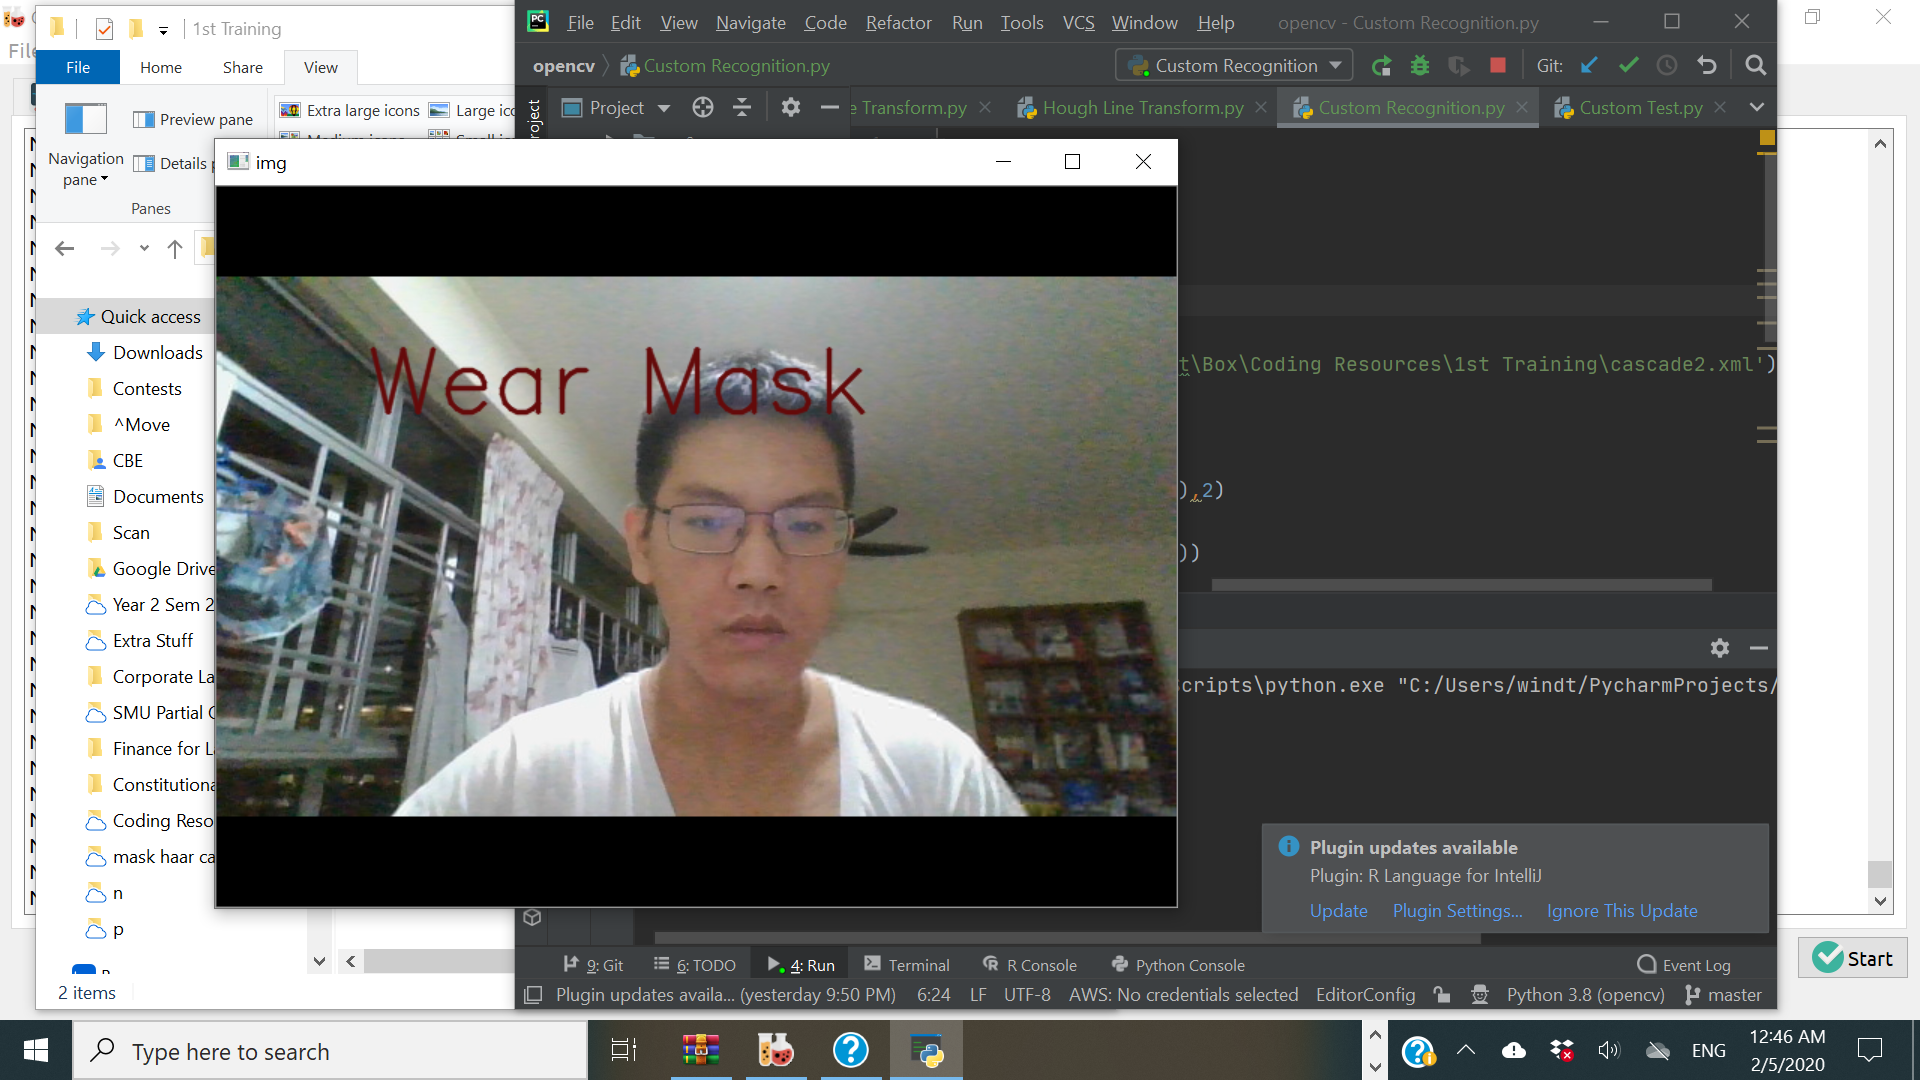This screenshot has height=1080, width=1920.
Task: Click the Run with Coverage shield icon
Action: pyautogui.click(x=1459, y=66)
